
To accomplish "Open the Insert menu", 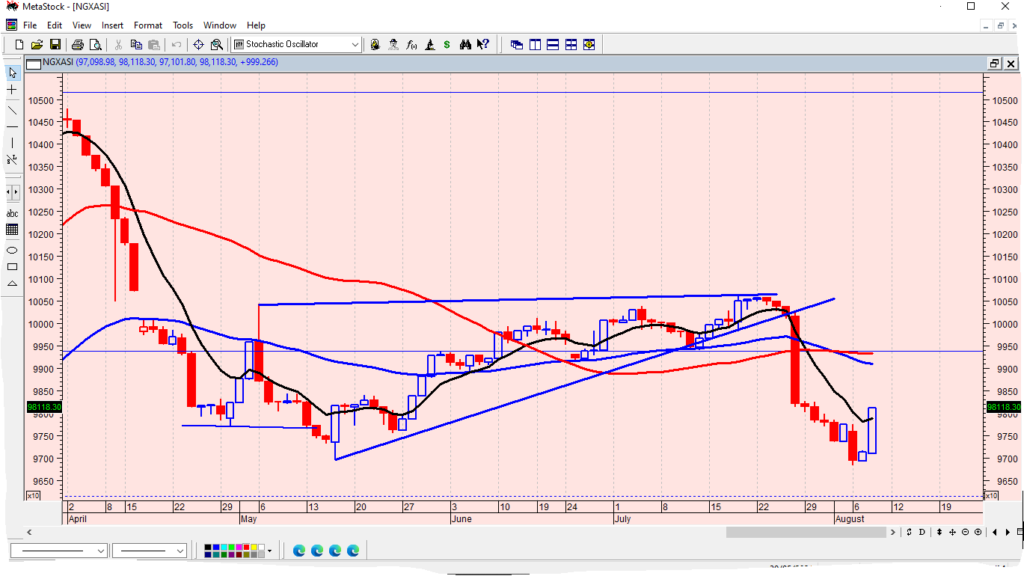I will (112, 25).
